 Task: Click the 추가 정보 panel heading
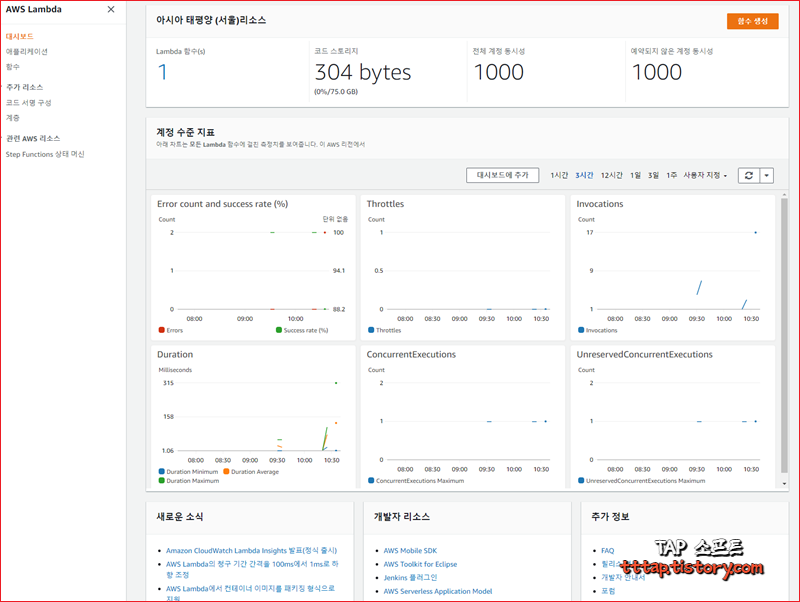click(610, 517)
